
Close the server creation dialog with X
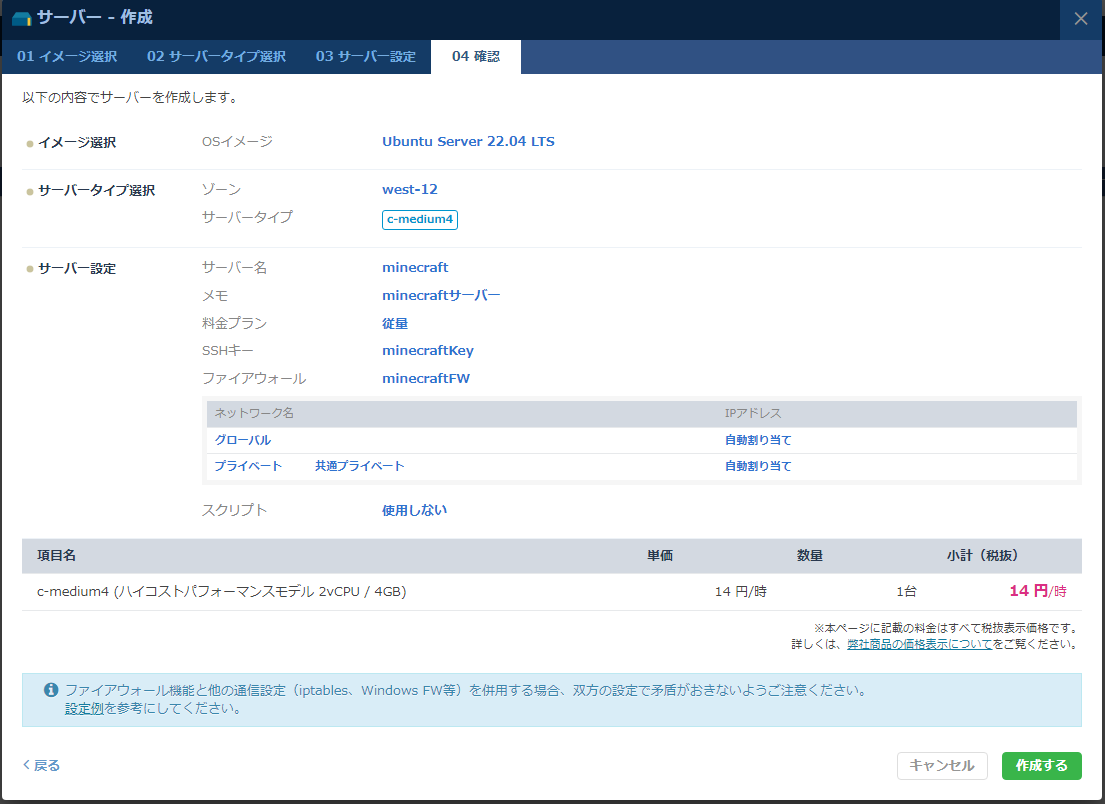[1081, 18]
